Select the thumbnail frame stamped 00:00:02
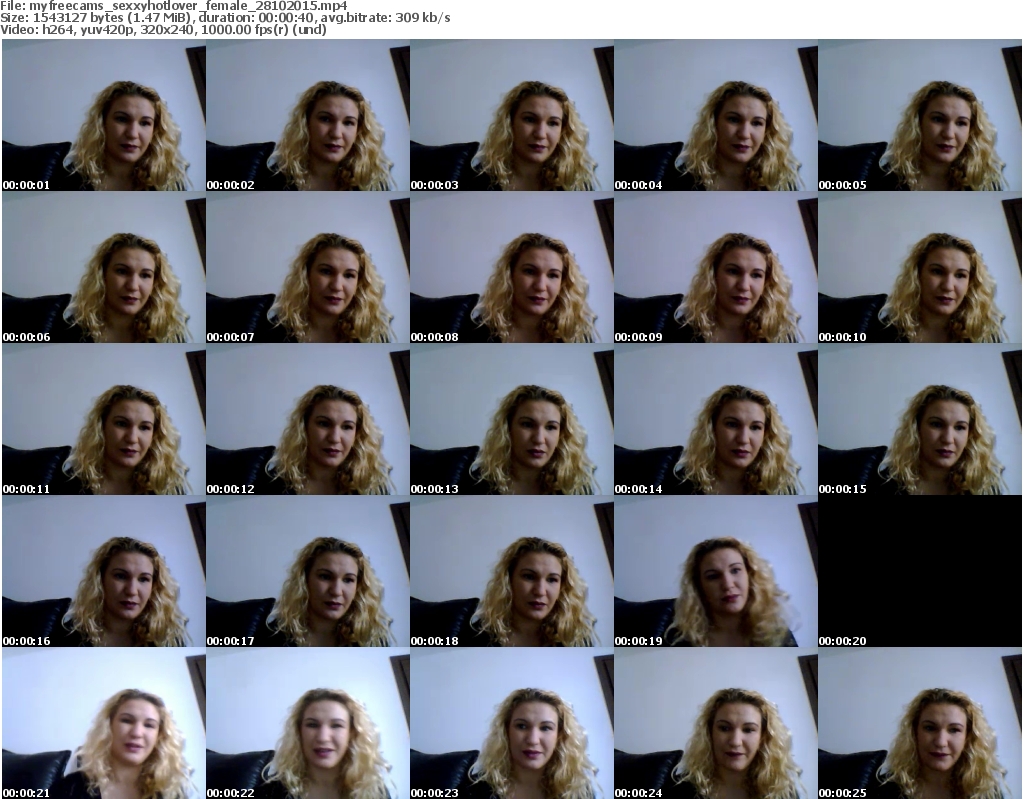 [x=308, y=115]
